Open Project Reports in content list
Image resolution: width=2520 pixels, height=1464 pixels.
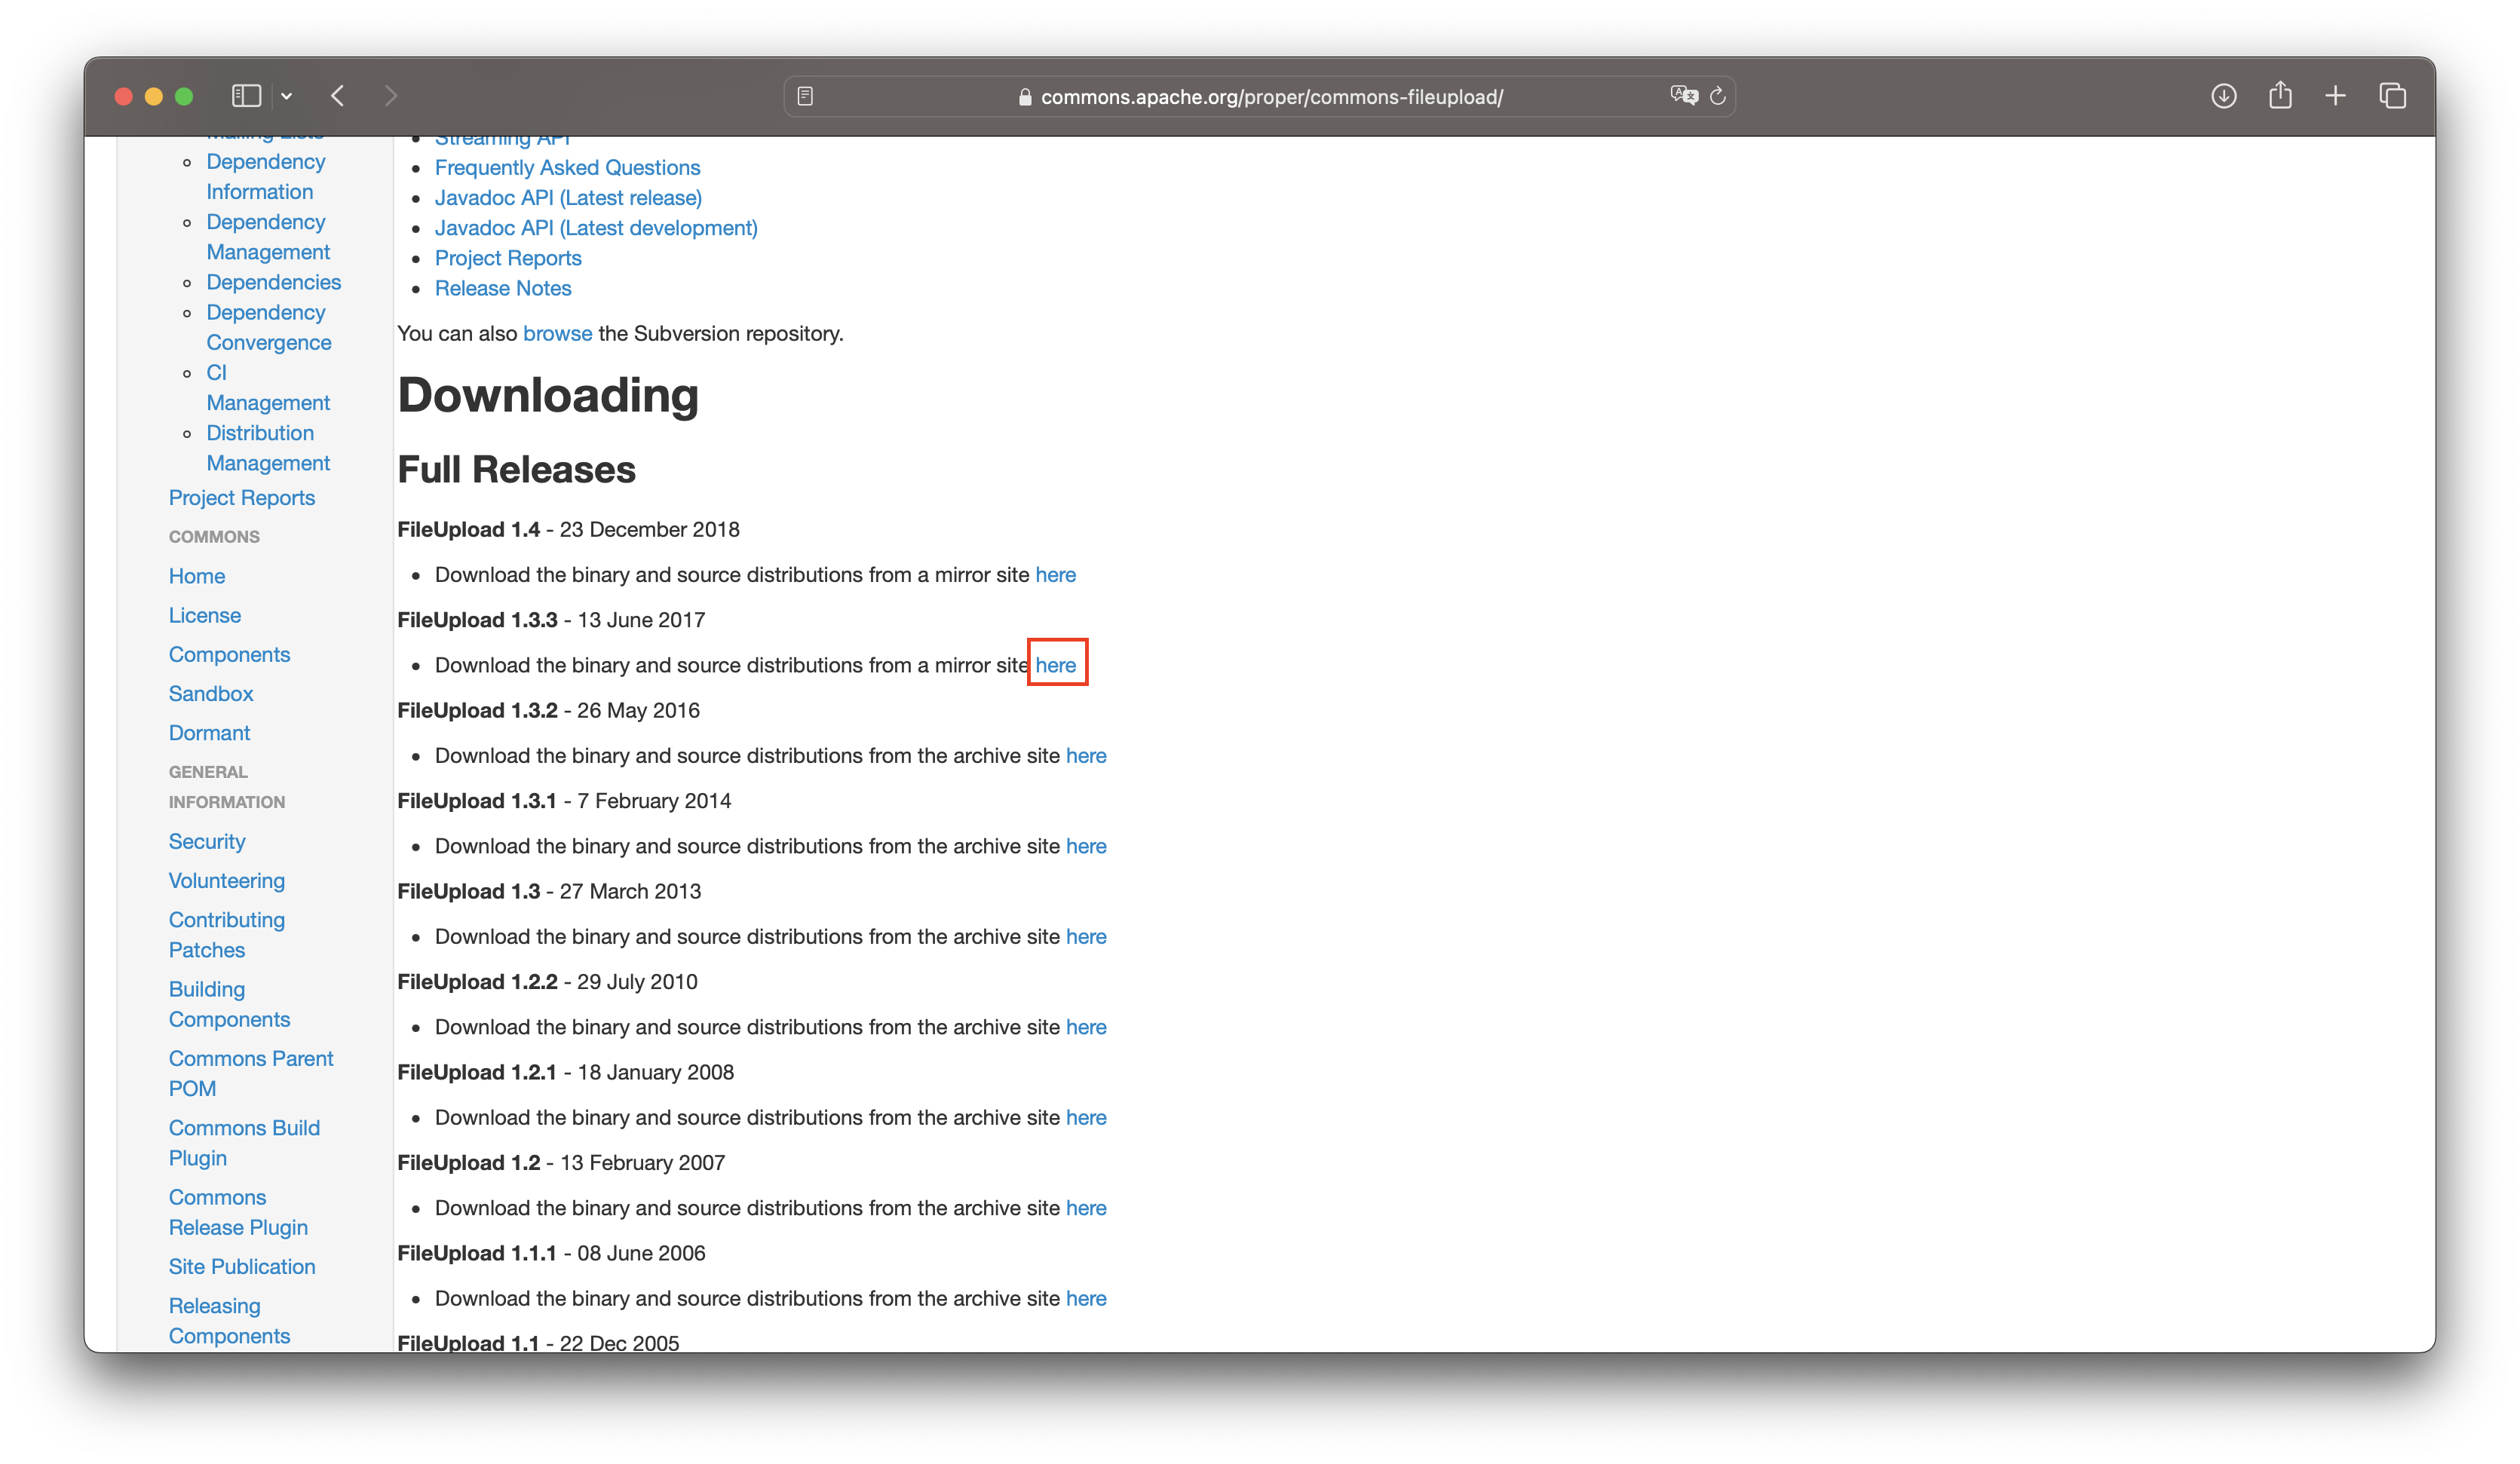508,258
